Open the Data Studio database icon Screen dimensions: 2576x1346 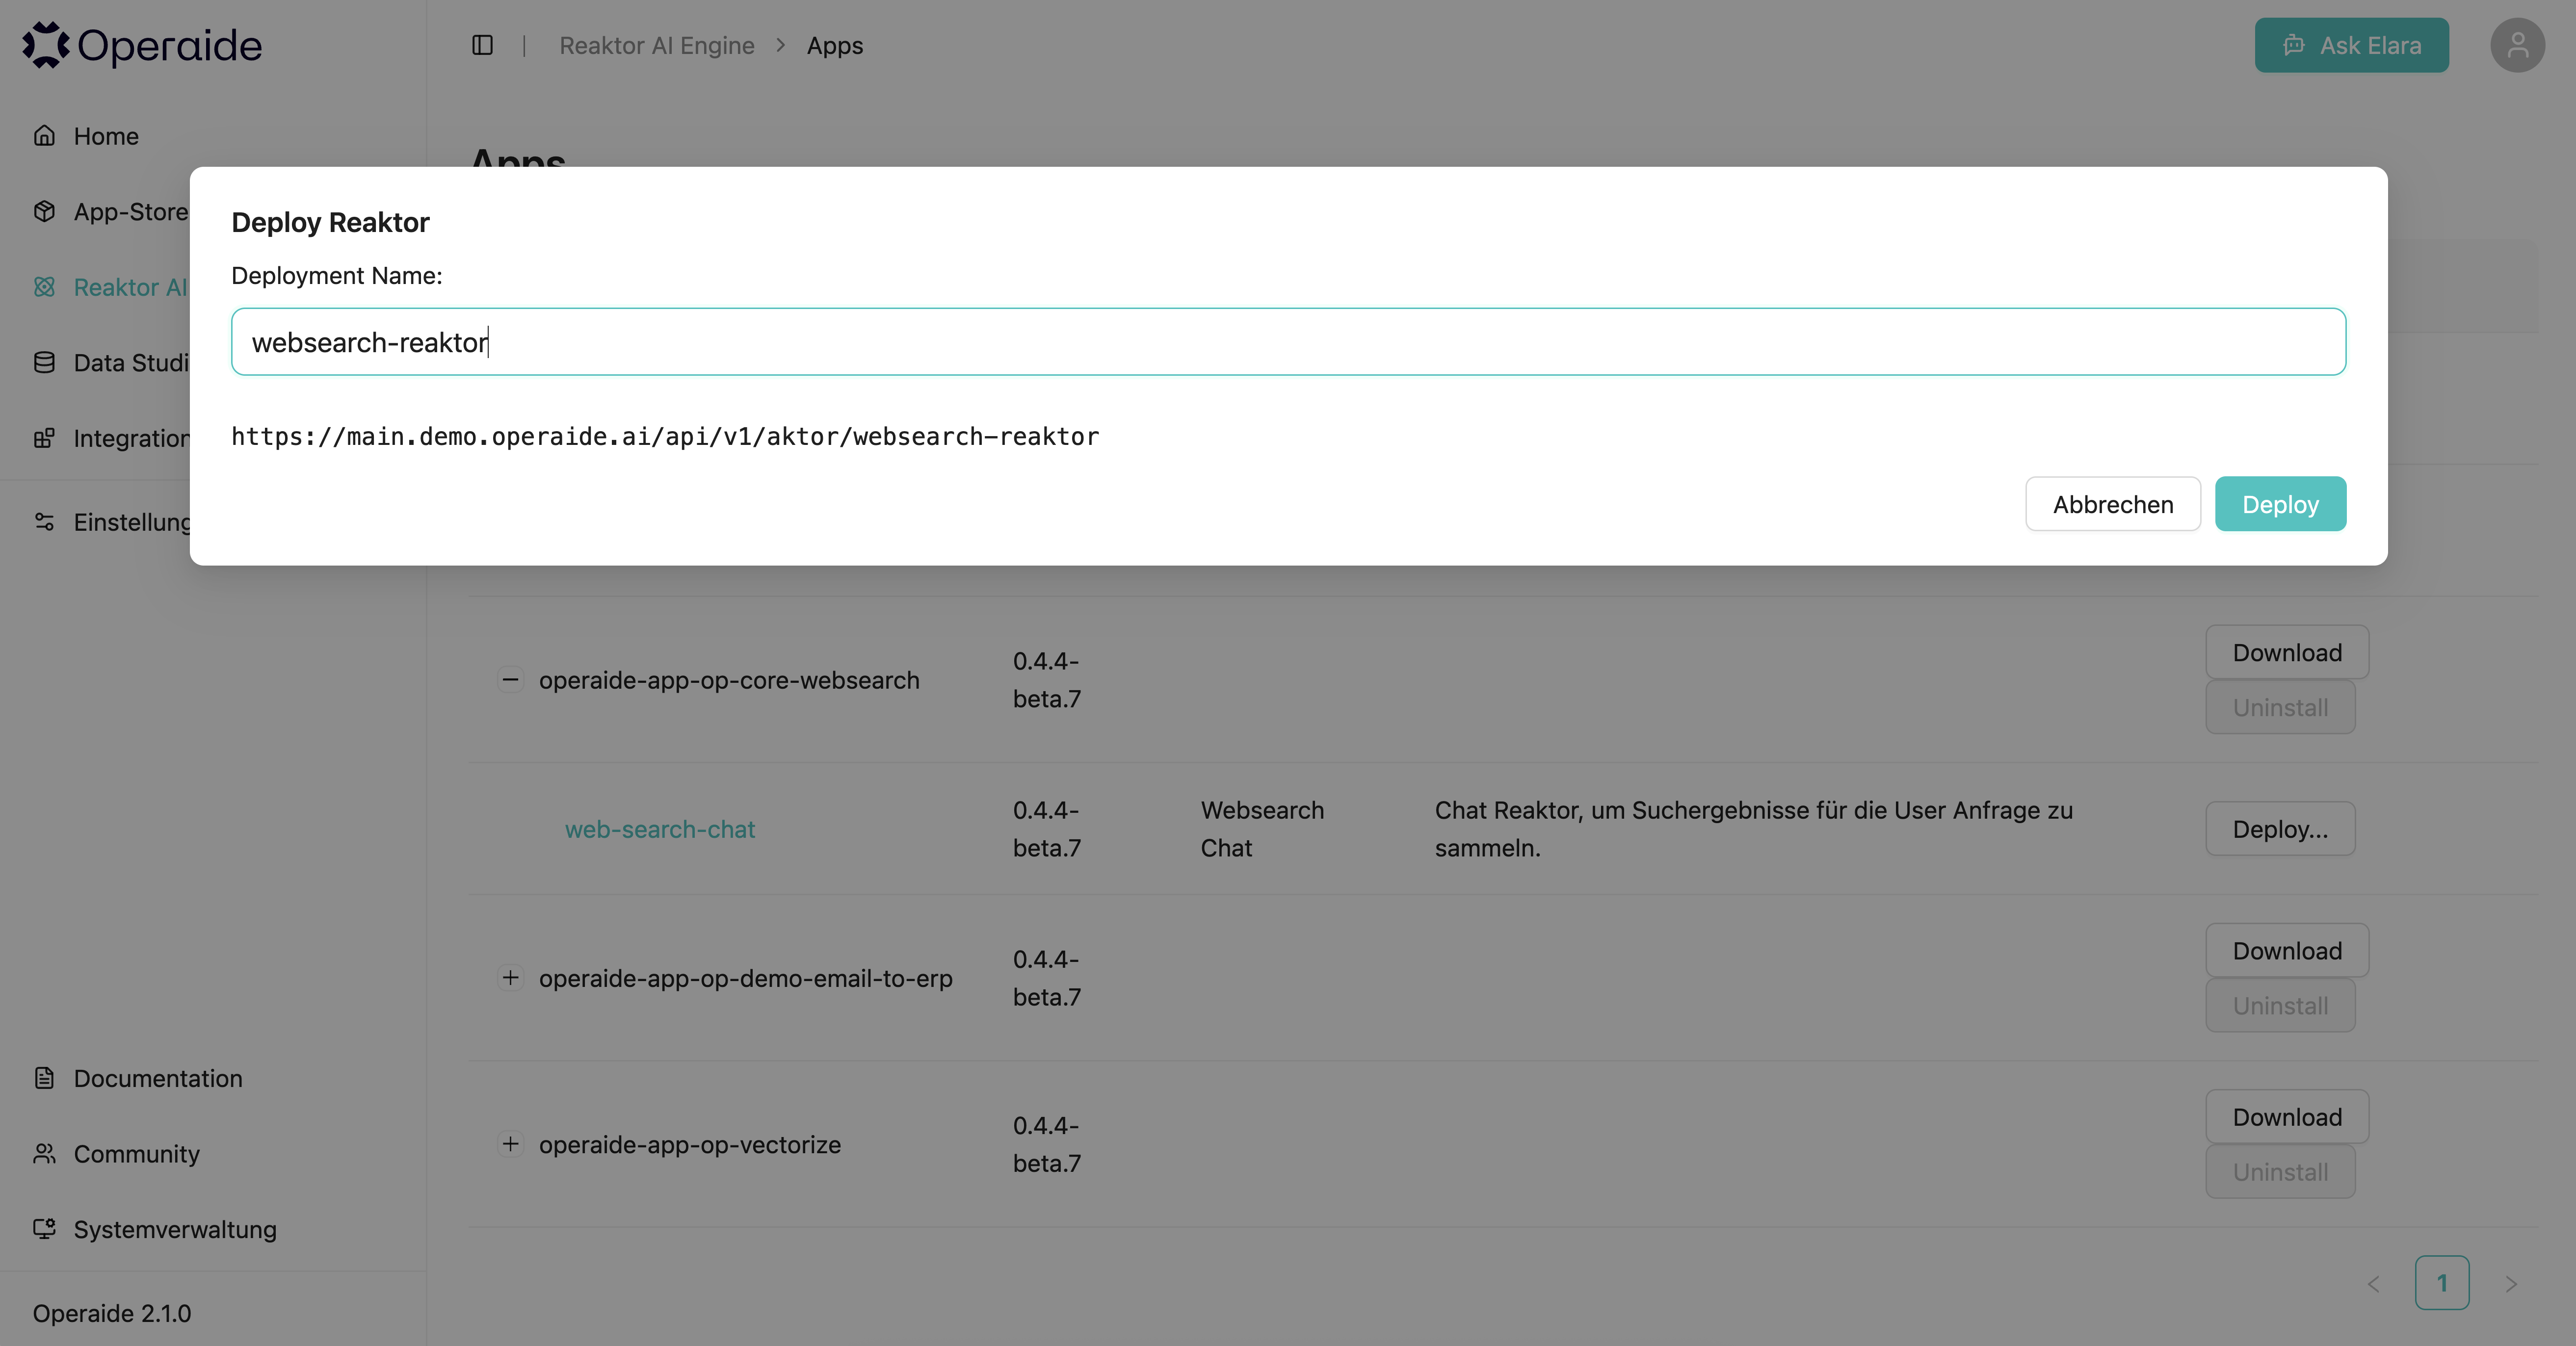(x=44, y=362)
